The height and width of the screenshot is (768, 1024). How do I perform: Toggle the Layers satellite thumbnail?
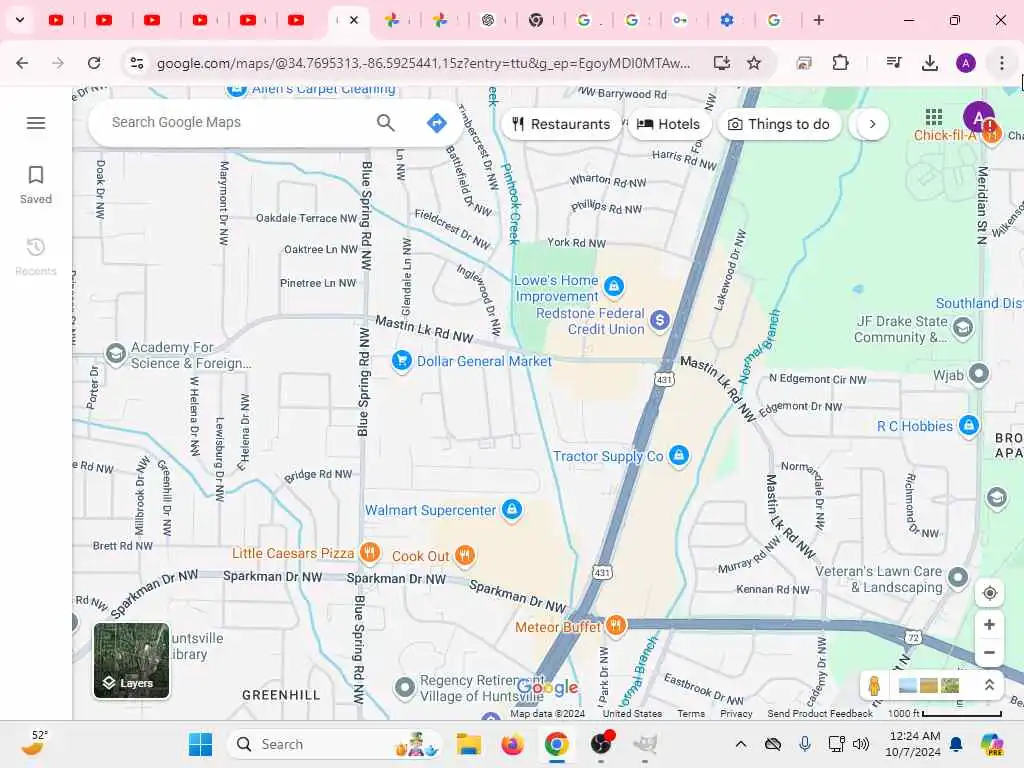pyautogui.click(x=131, y=660)
